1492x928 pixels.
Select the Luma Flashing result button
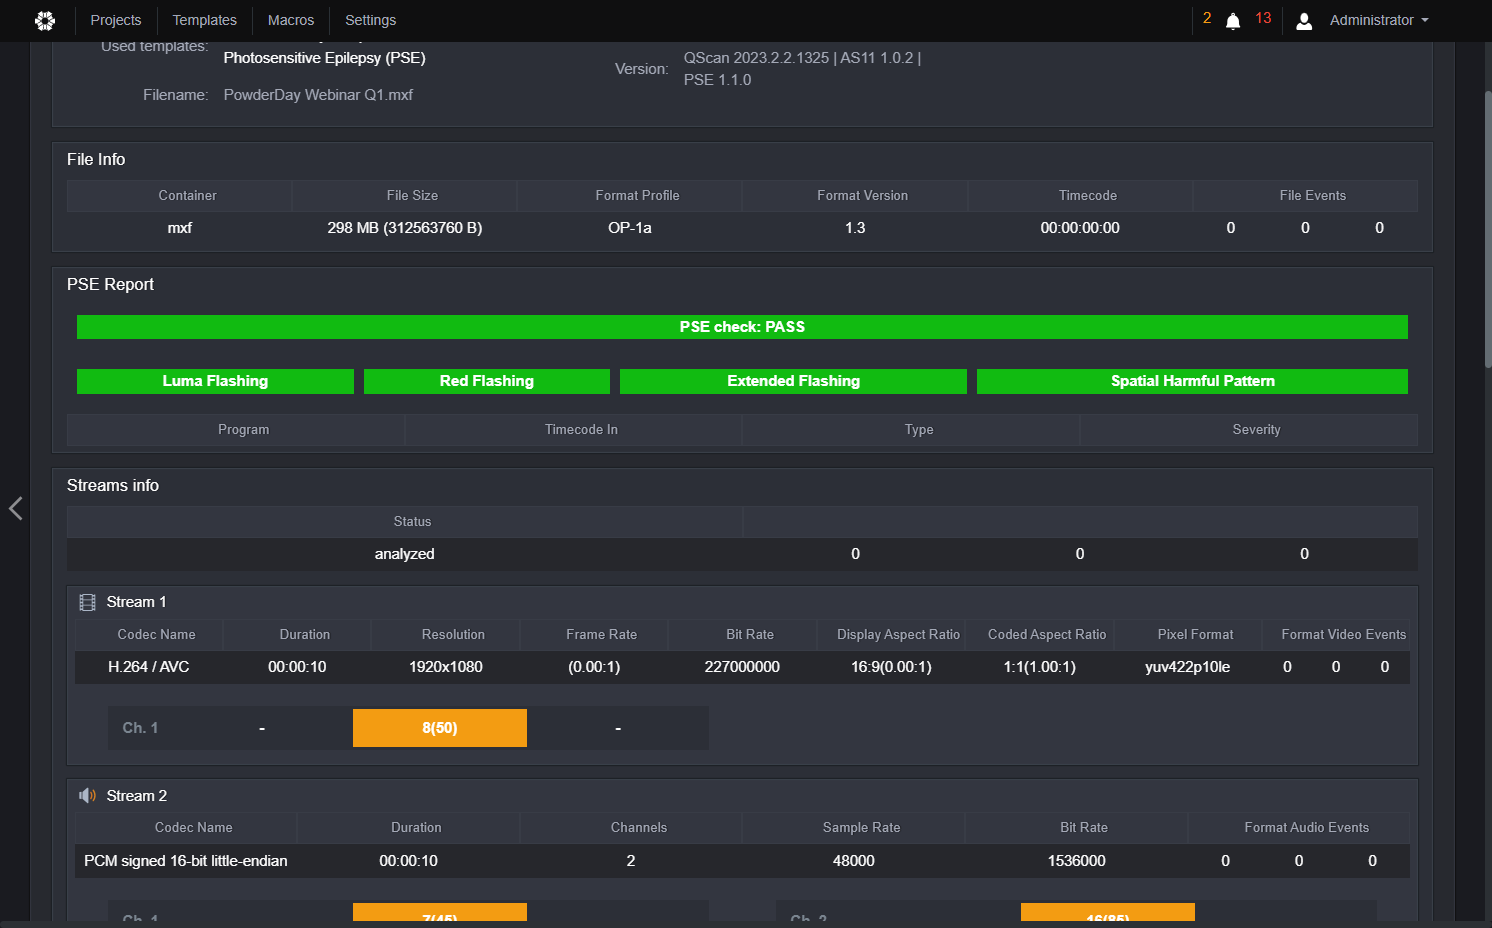coord(215,381)
